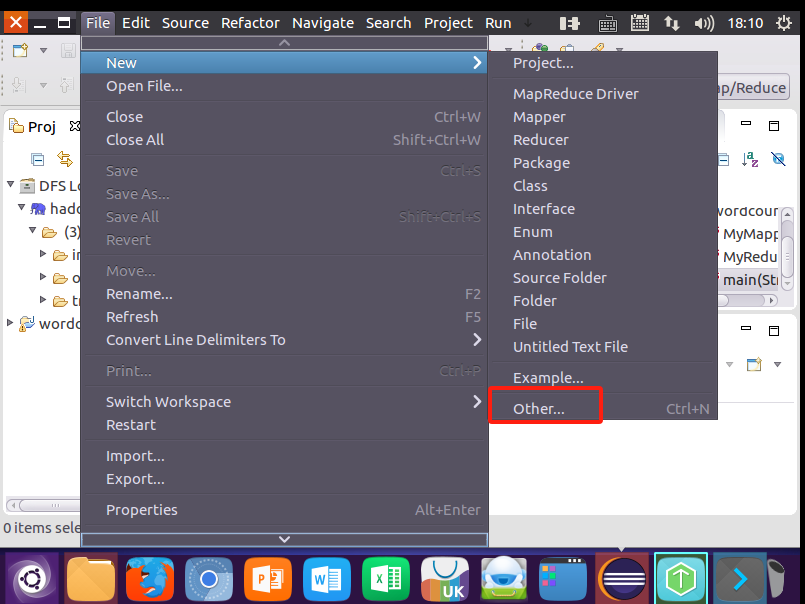Expand the wordcount project node

coord(8,323)
